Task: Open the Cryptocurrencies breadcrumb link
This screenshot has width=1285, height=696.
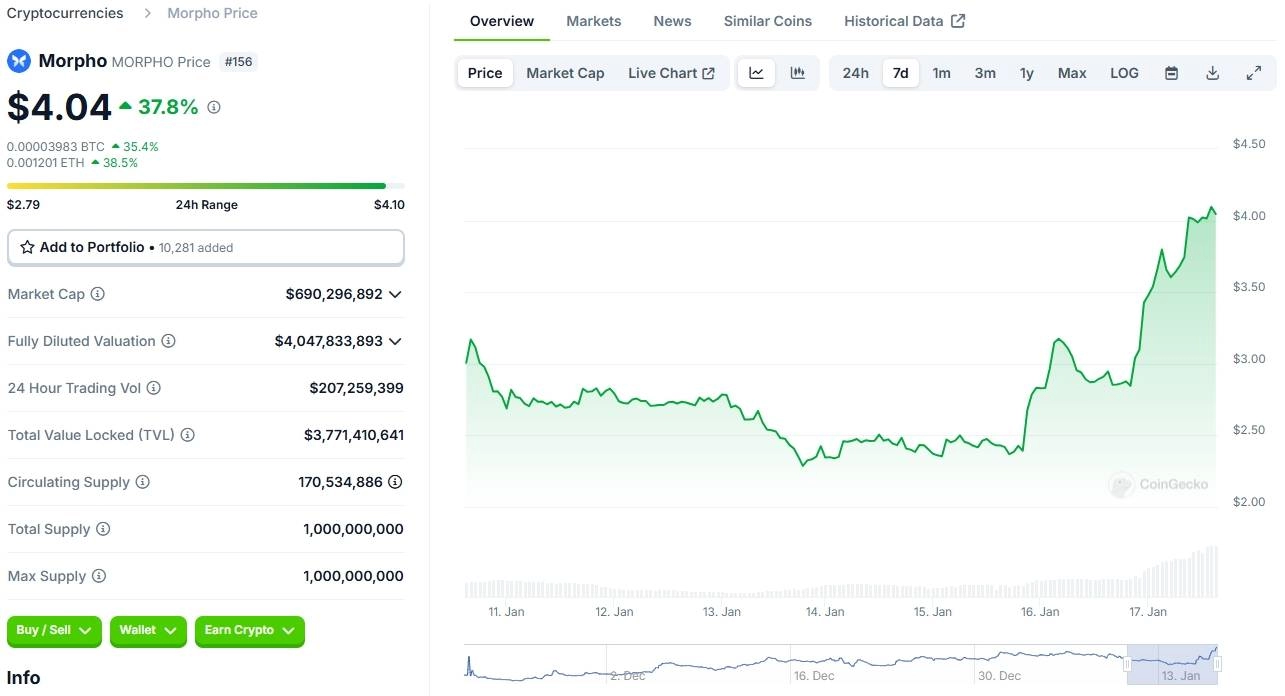Action: pyautogui.click(x=65, y=13)
